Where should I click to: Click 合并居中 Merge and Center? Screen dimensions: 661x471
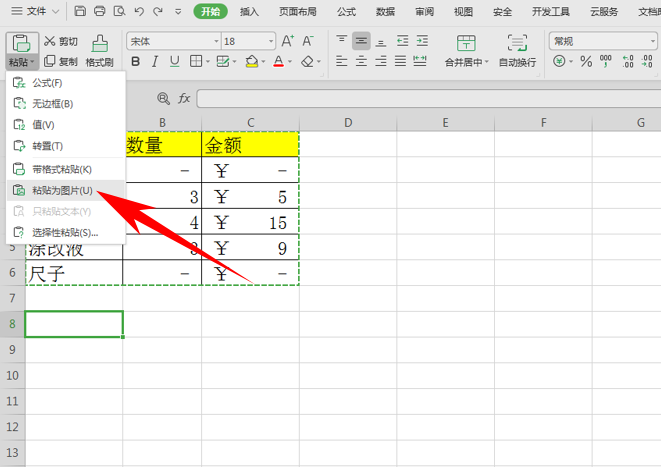tap(467, 51)
